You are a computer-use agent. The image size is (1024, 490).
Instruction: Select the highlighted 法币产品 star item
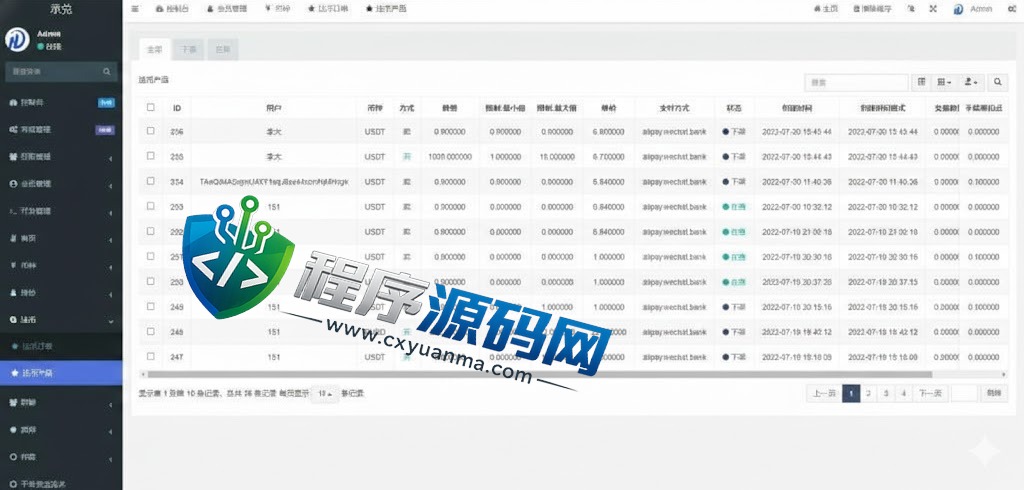61,373
